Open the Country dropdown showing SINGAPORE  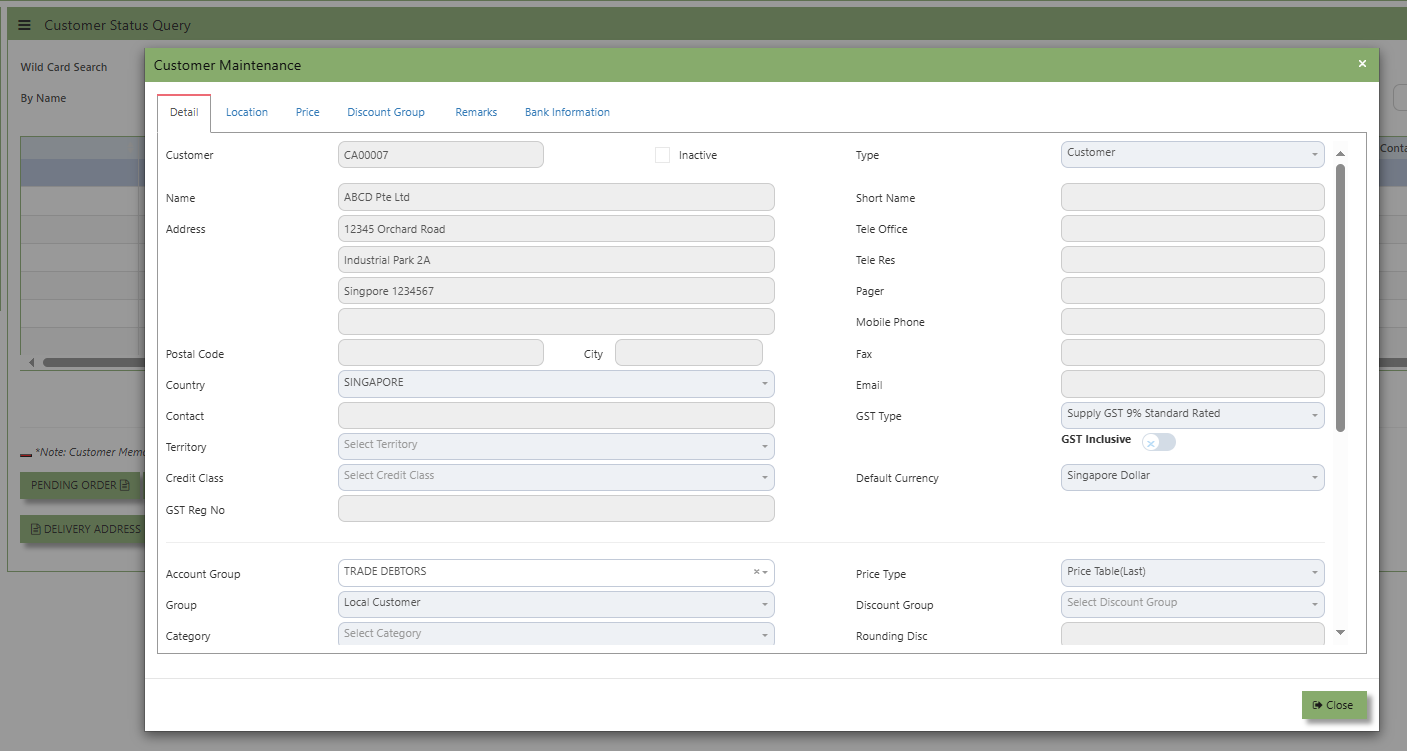pos(556,384)
